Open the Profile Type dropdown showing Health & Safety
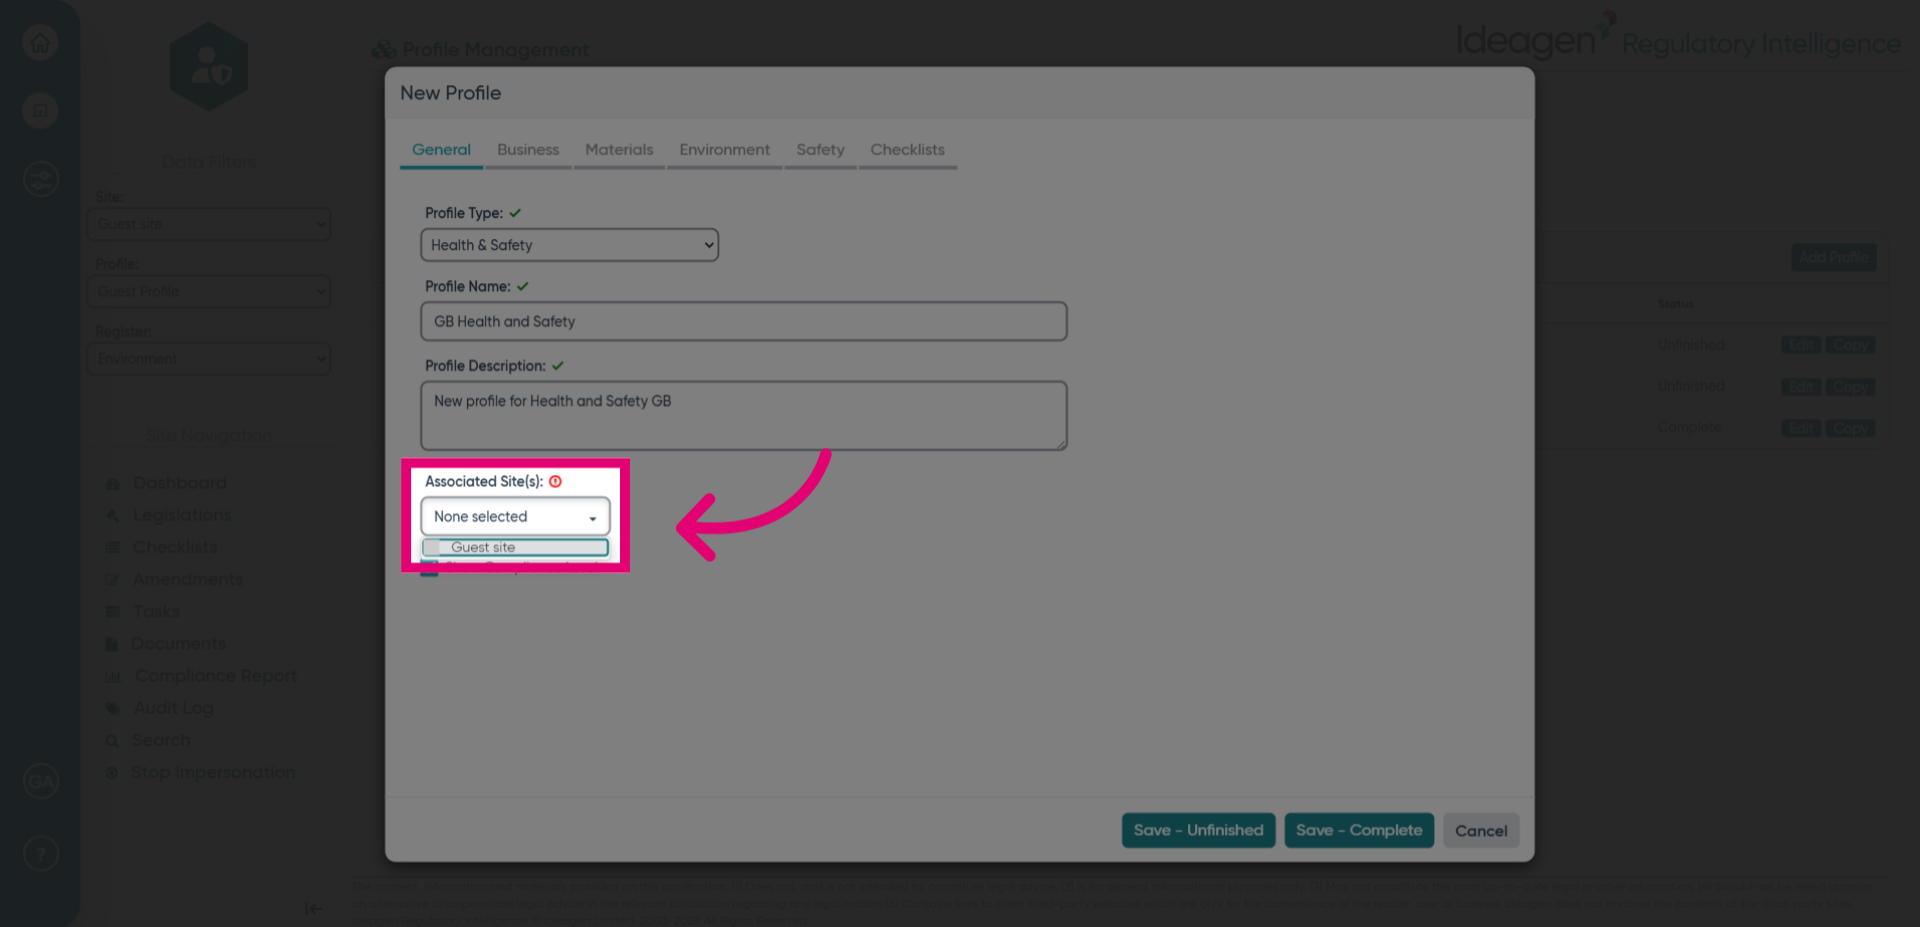This screenshot has width=1920, height=927. (569, 245)
